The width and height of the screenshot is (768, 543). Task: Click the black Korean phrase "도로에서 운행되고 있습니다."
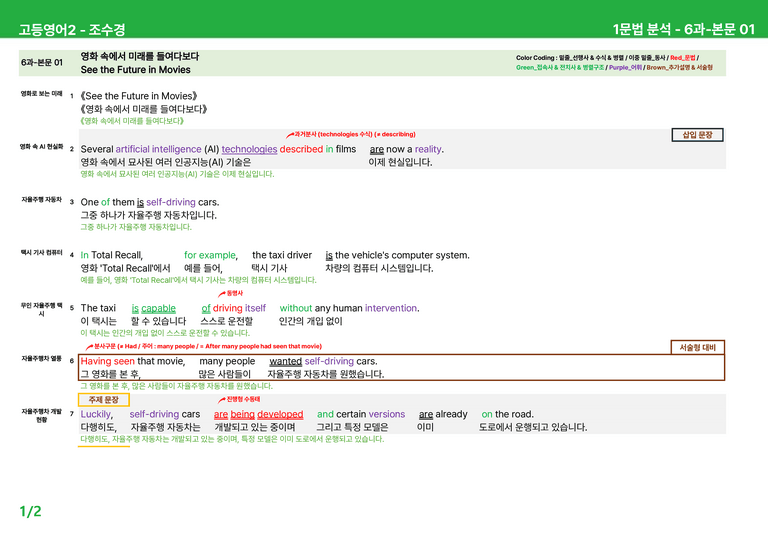tap(533, 427)
